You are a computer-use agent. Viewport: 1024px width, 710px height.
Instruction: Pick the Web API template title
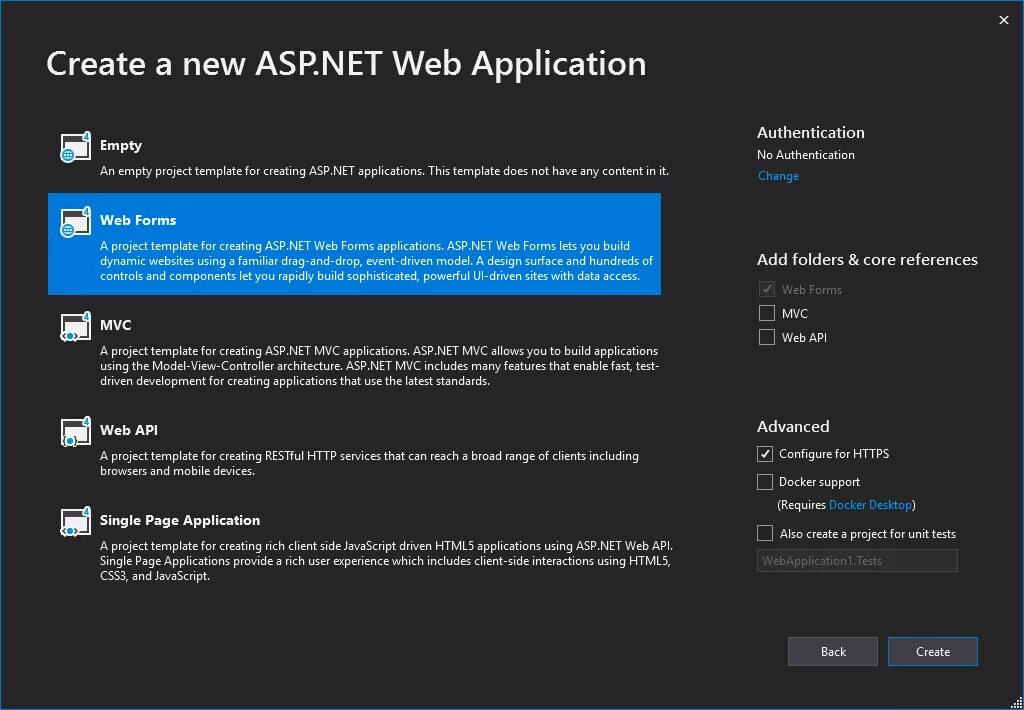(129, 430)
